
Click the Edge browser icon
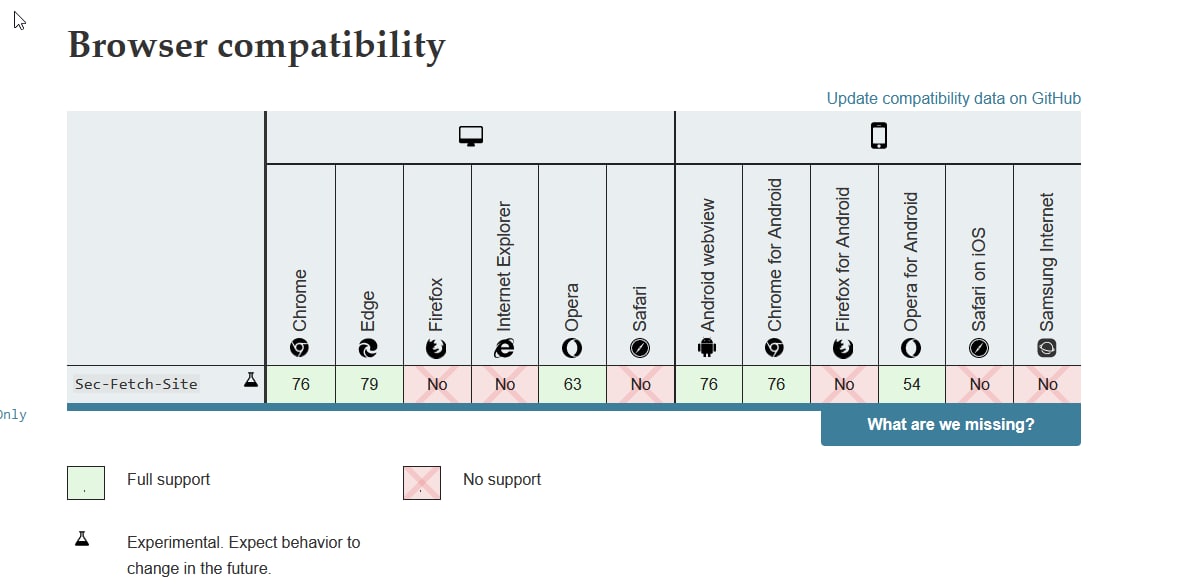pyautogui.click(x=369, y=348)
